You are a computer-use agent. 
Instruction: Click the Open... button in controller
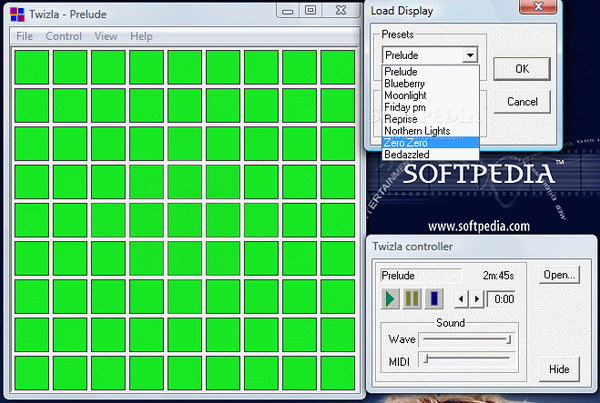click(x=559, y=275)
